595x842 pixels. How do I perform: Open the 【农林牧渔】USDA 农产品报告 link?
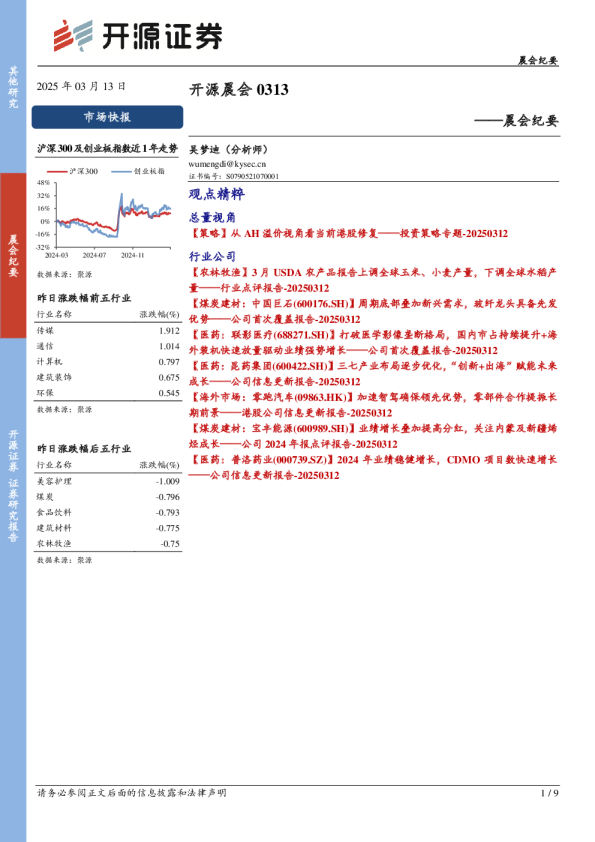[373, 280]
